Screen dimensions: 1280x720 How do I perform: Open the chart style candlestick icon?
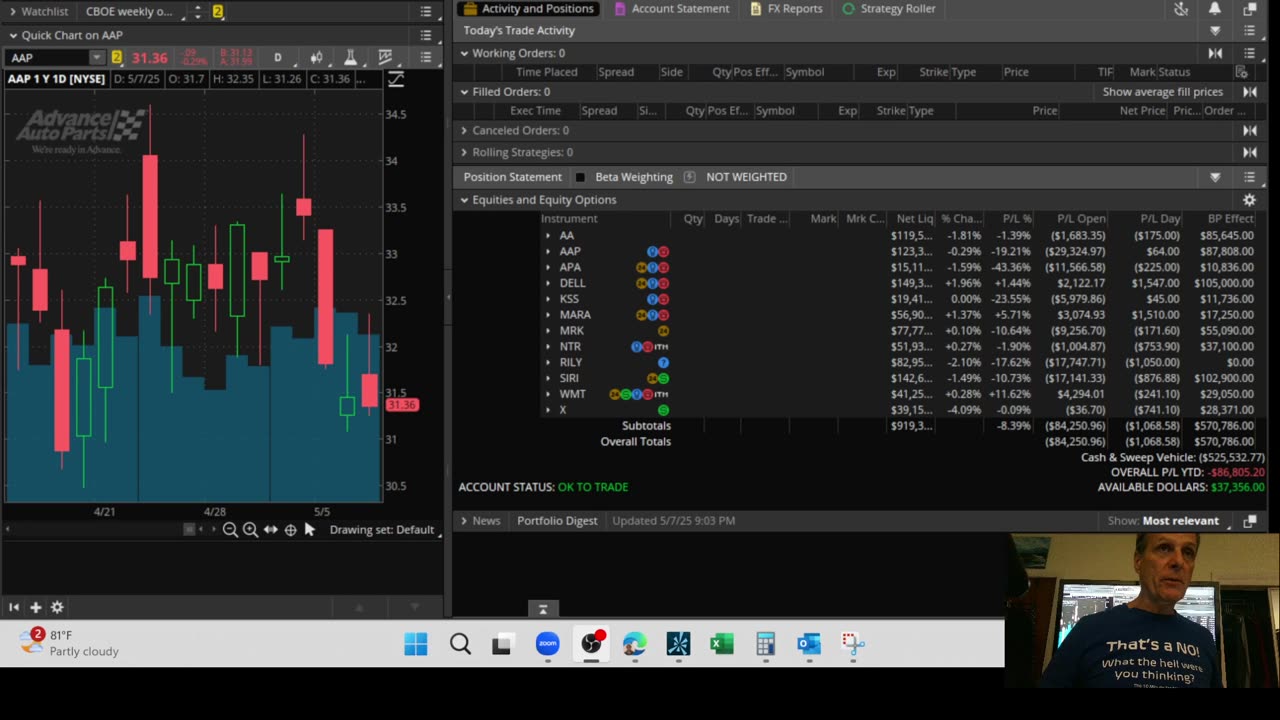[316, 58]
